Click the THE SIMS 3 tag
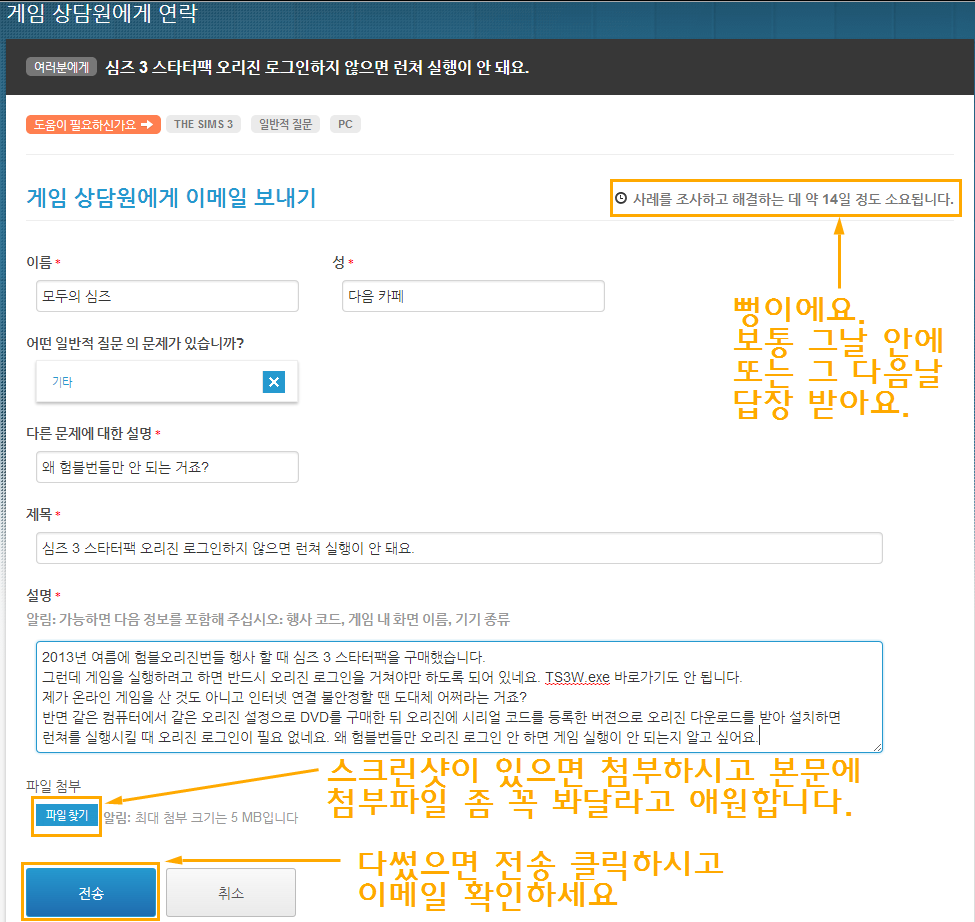Screen dimensions: 975x922 point(203,124)
